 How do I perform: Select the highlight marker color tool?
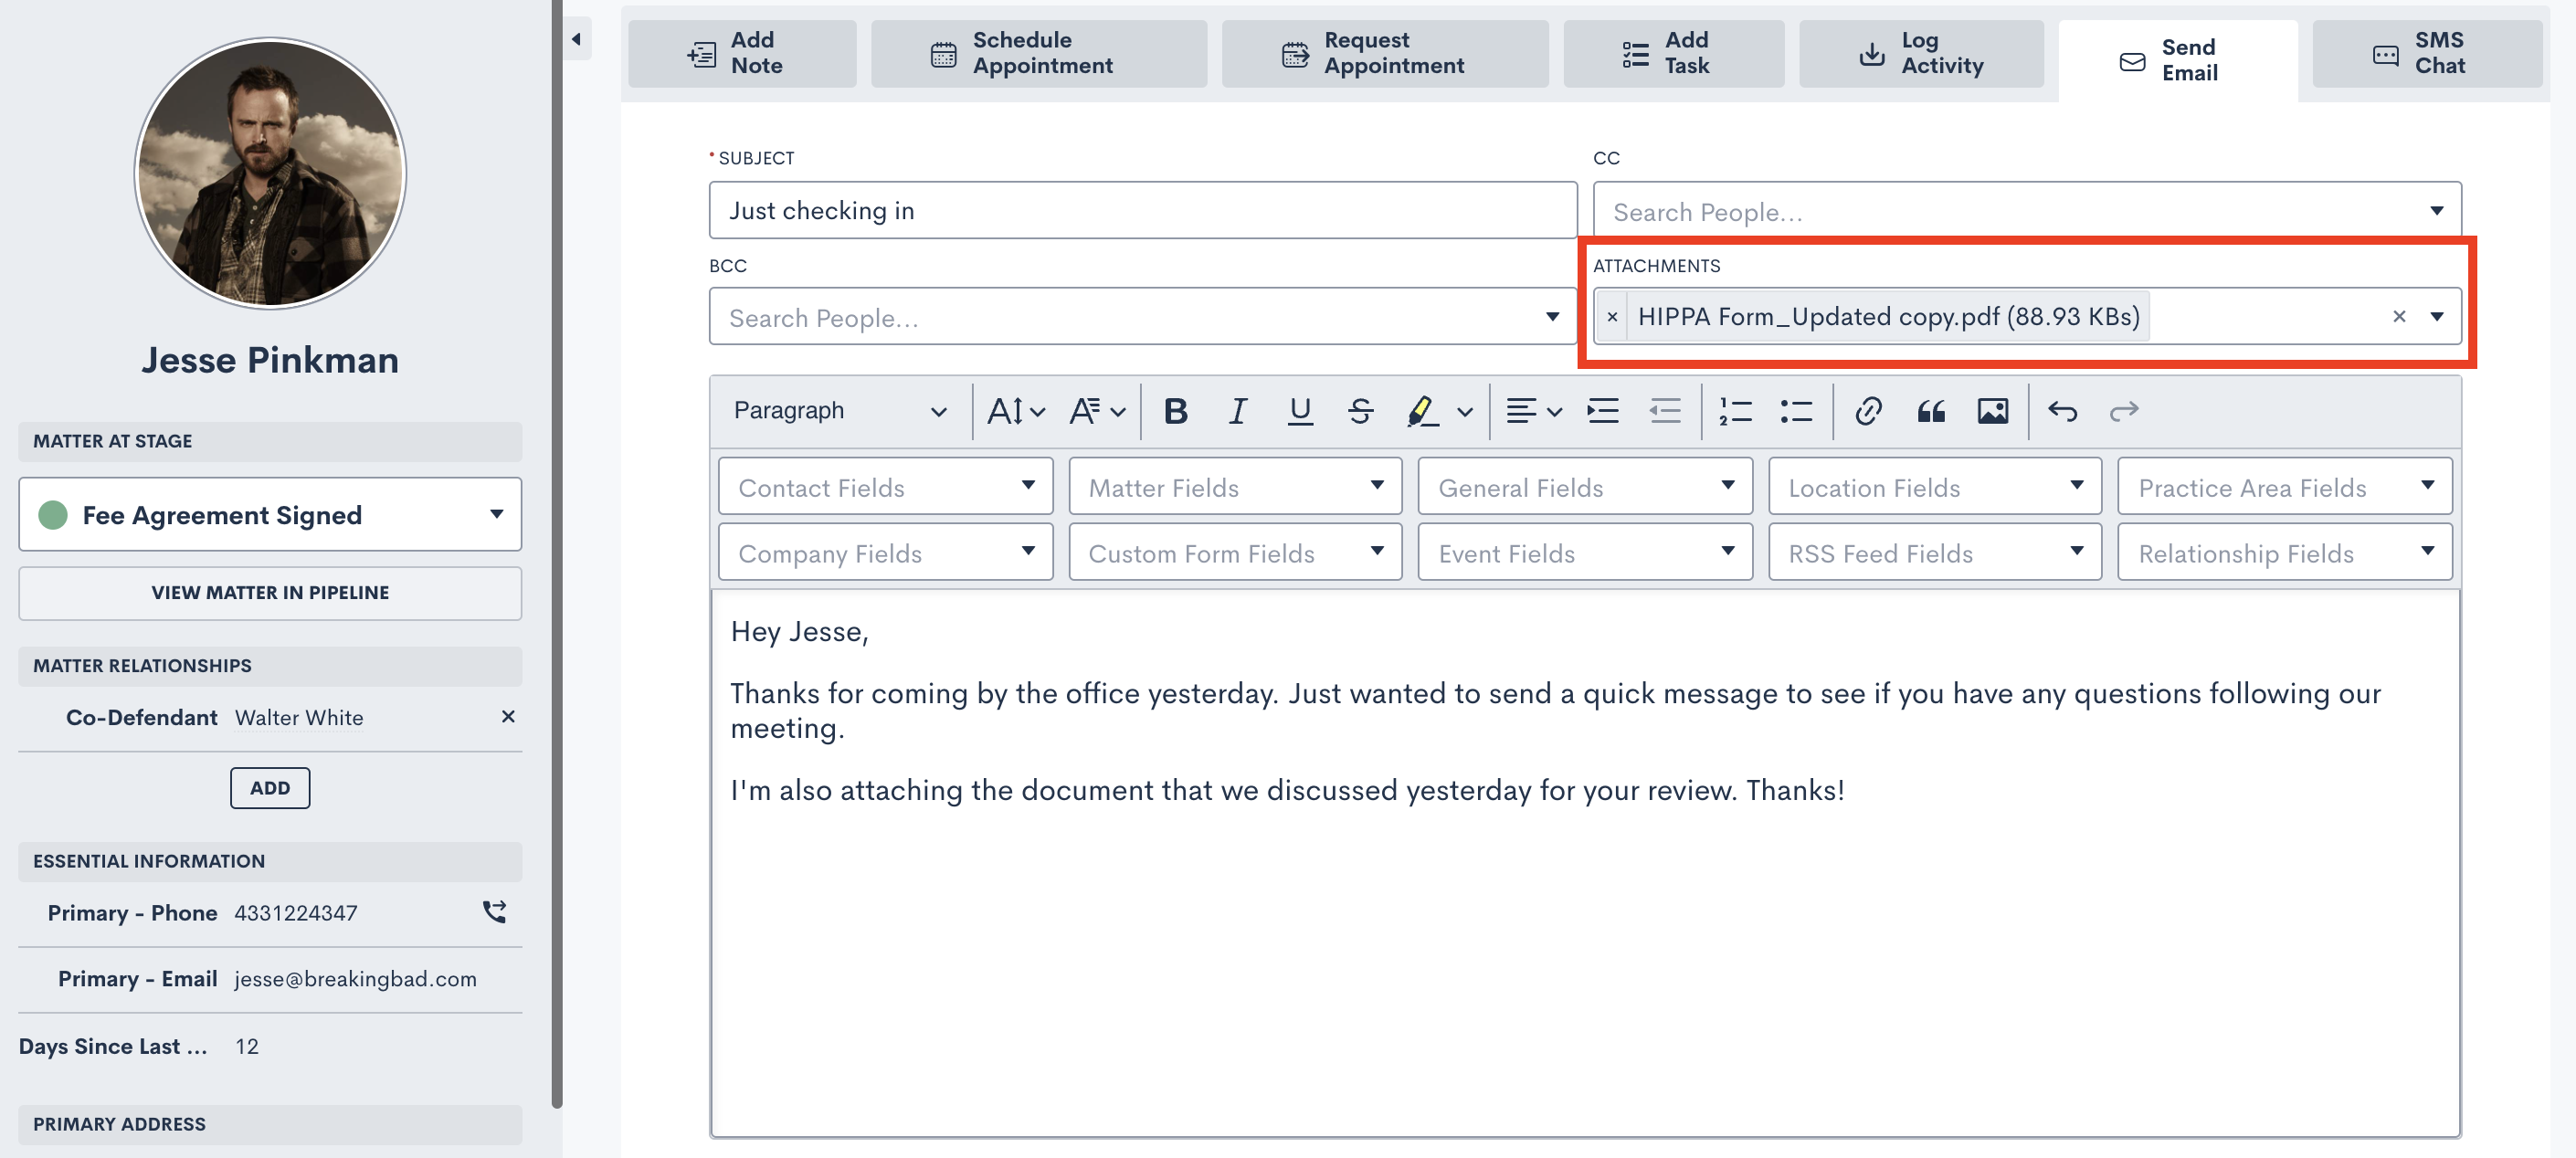click(x=1422, y=411)
